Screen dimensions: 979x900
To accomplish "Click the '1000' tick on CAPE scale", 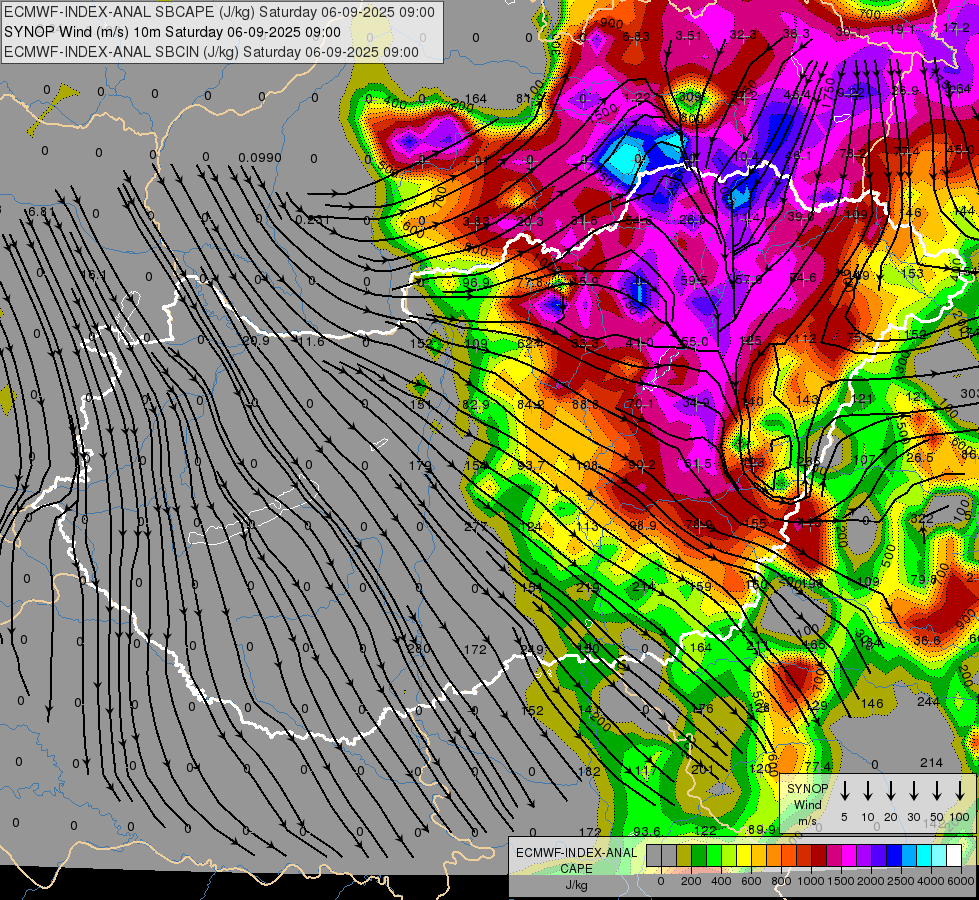I will coord(811,881).
